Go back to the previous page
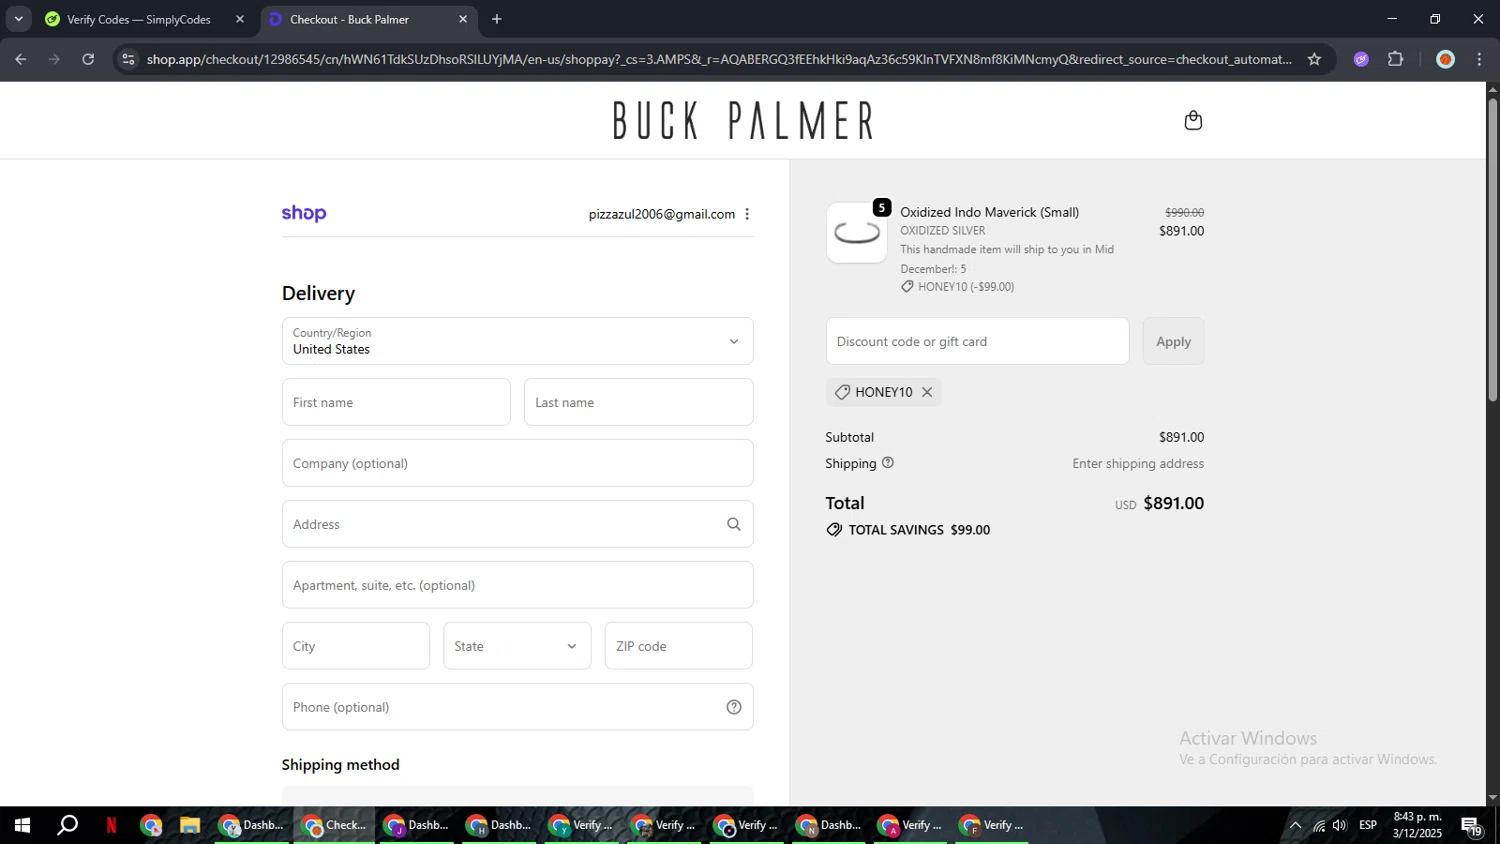Image resolution: width=1500 pixels, height=844 pixels. tap(21, 59)
